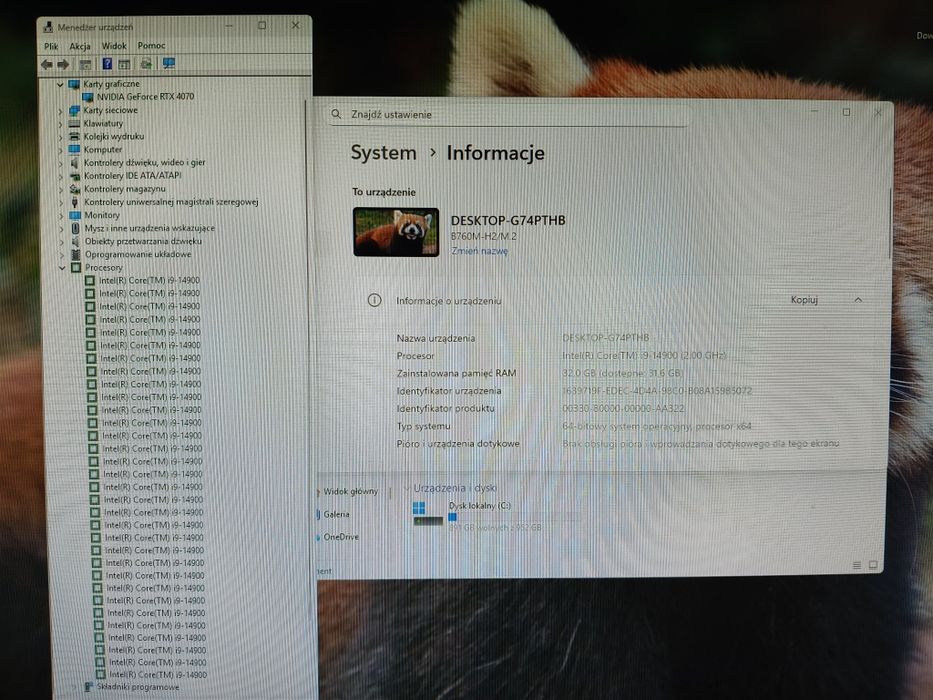The image size is (933, 700).
Task: Click the Komputer category icon
Action: pos(74,149)
